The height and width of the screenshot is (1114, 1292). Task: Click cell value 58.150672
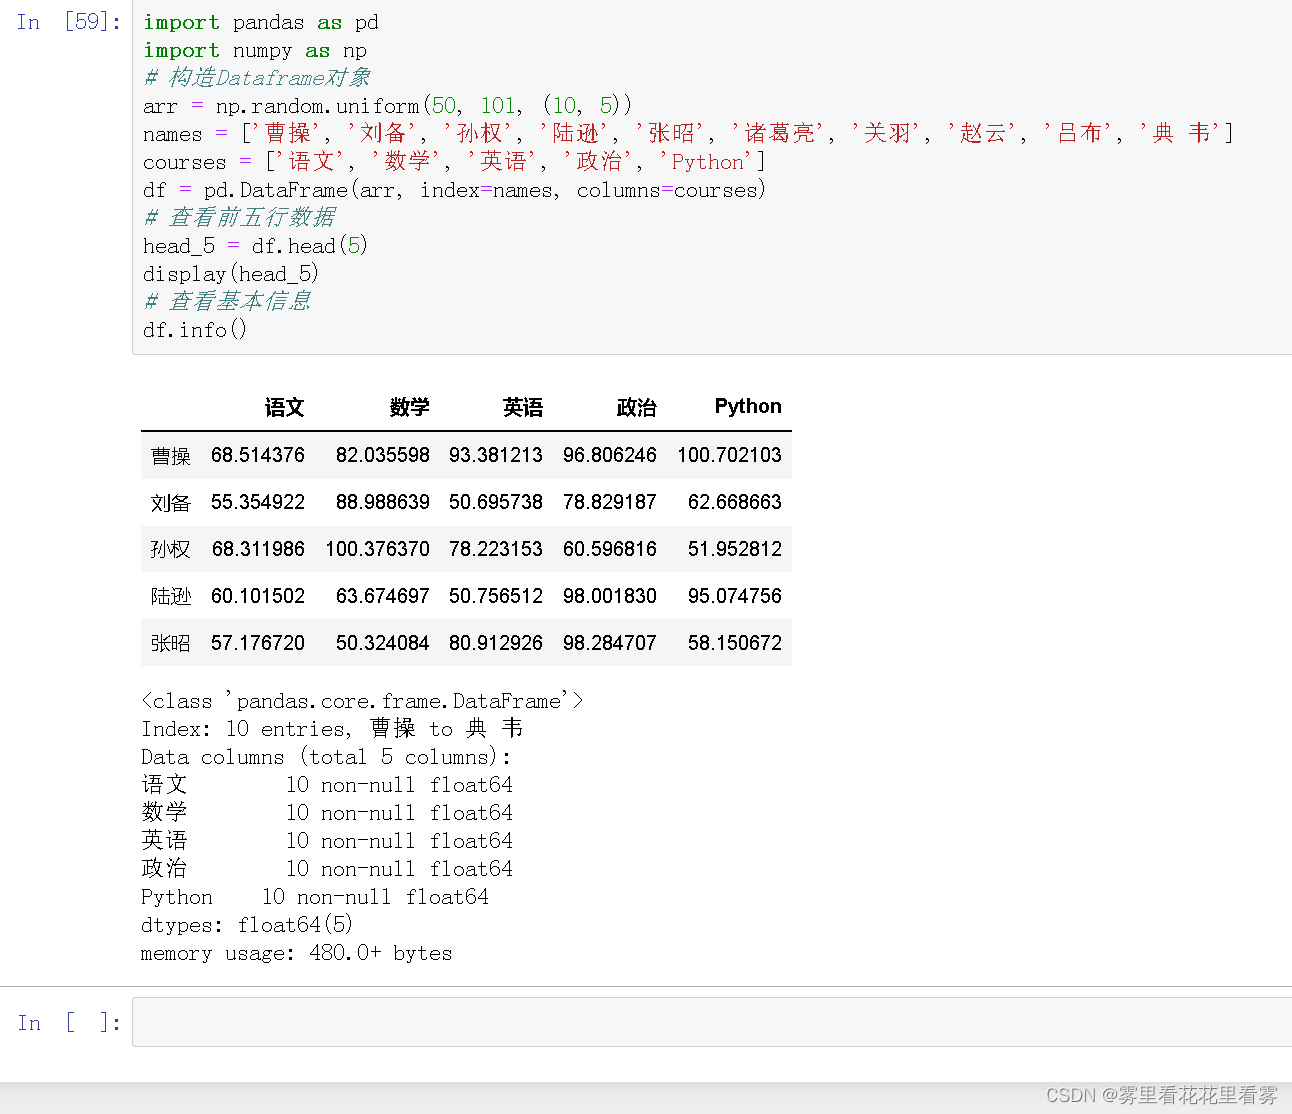coord(735,643)
